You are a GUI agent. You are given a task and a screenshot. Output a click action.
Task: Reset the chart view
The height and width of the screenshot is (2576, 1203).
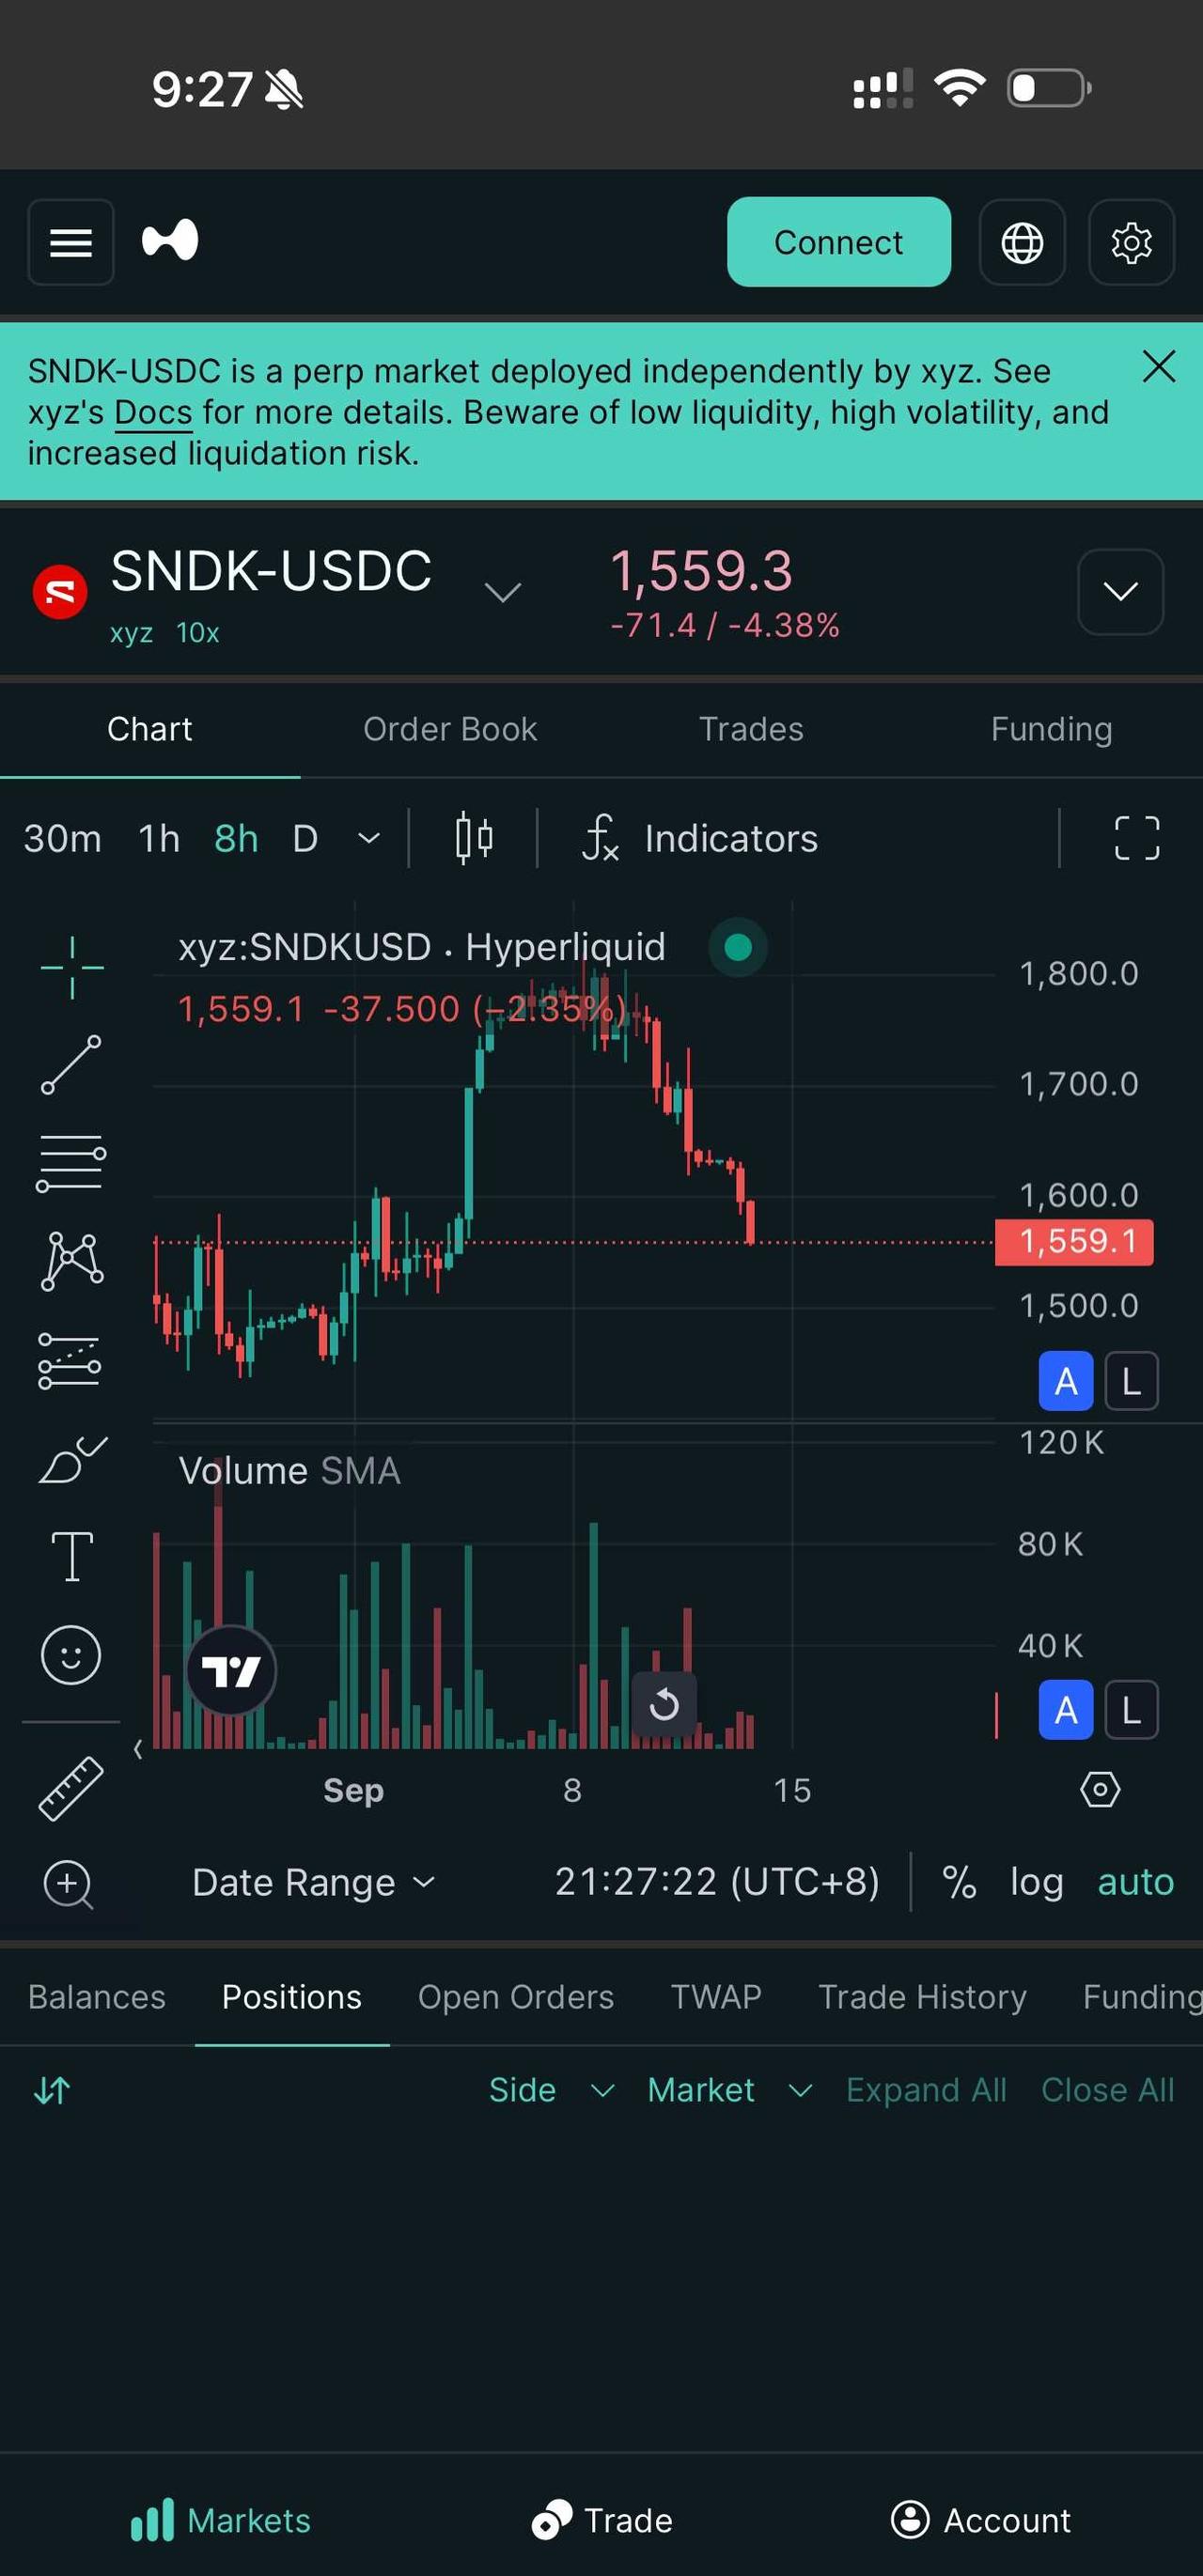tap(664, 1704)
